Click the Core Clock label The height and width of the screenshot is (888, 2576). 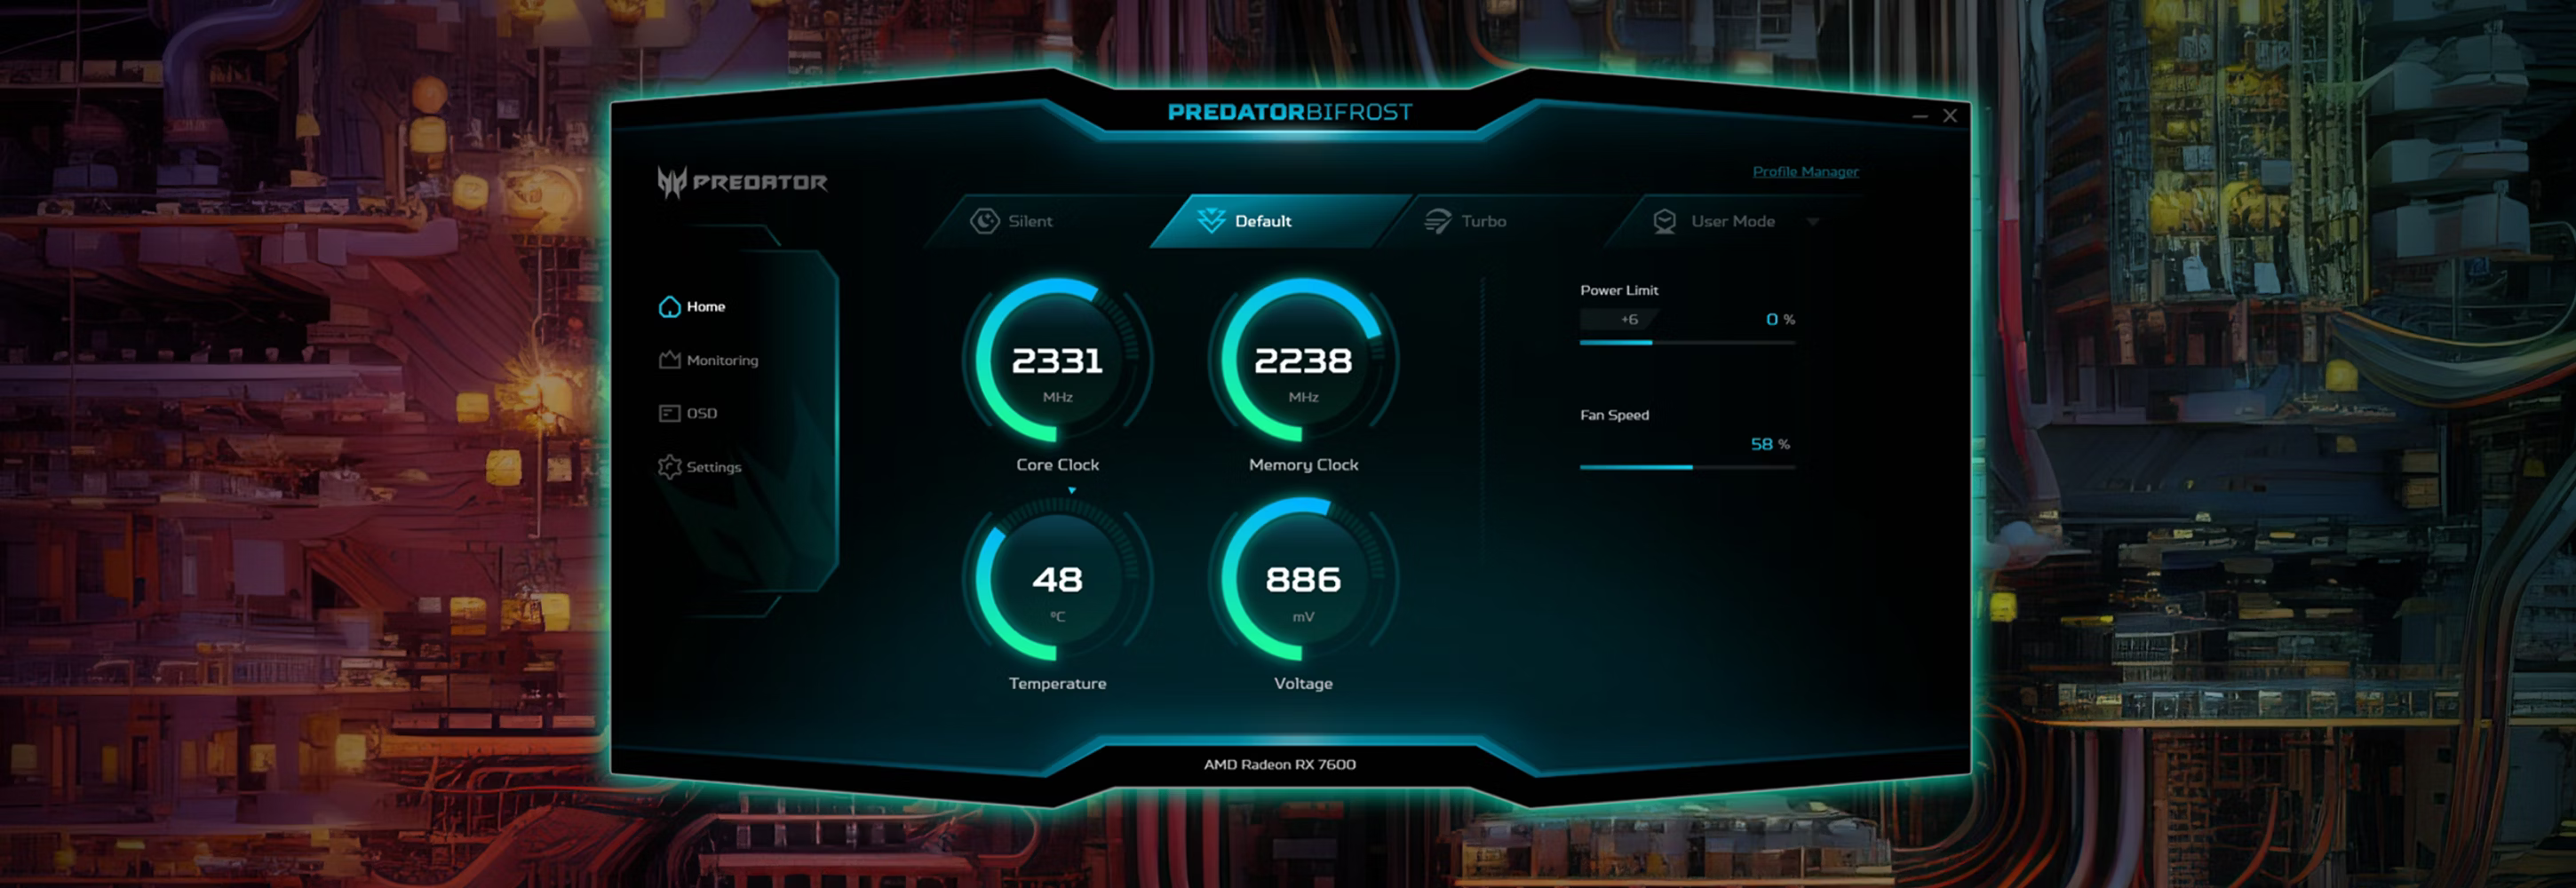point(1057,464)
